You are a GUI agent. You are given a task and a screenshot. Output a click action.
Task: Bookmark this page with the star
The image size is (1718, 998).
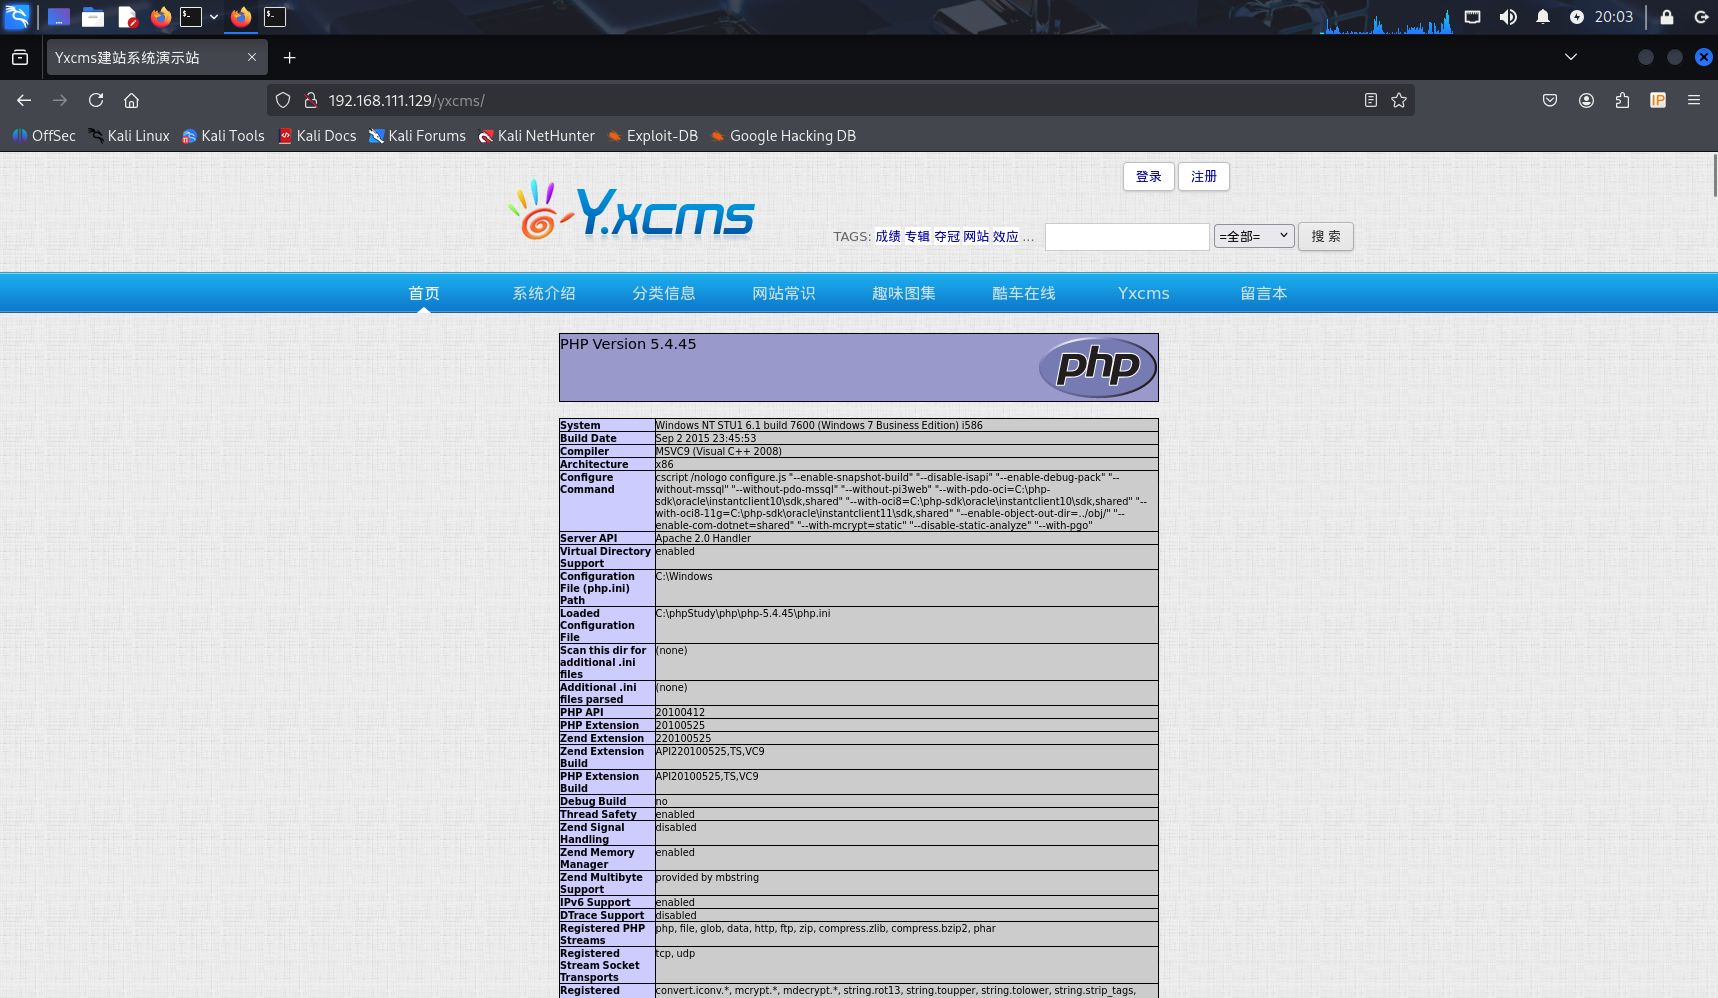tap(1399, 100)
